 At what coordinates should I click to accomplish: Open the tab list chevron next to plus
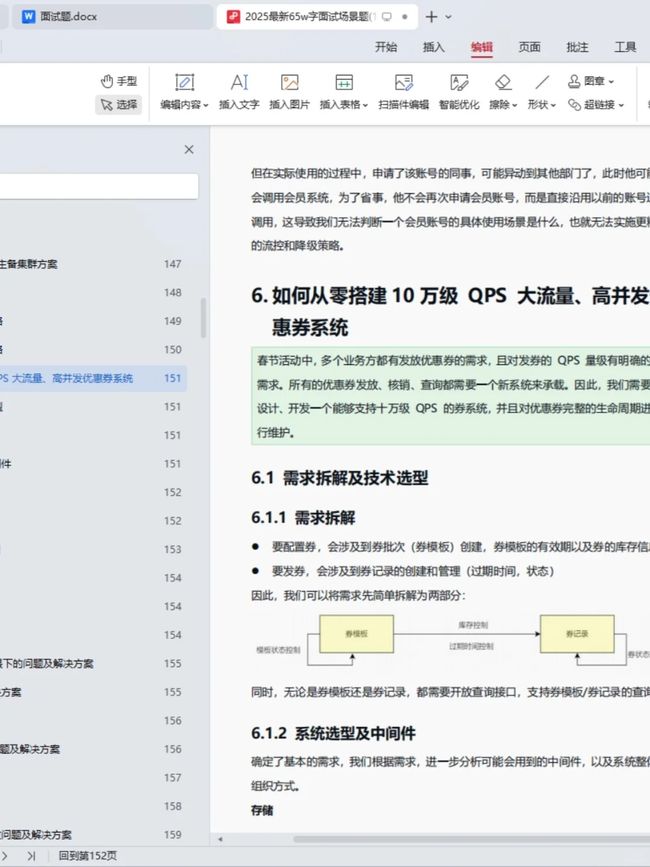tap(448, 17)
